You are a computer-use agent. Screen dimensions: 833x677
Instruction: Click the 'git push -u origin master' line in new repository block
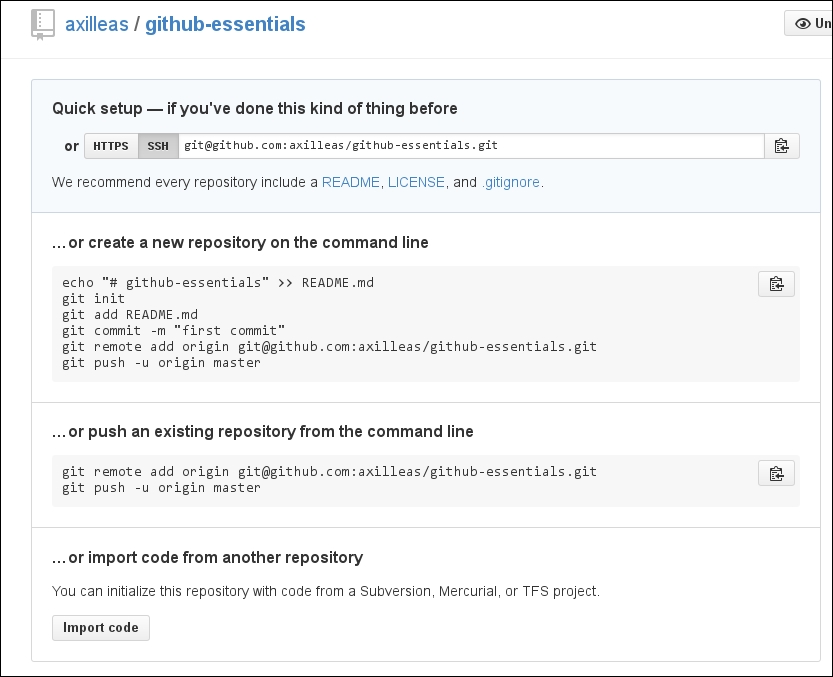pyautogui.click(x=161, y=363)
